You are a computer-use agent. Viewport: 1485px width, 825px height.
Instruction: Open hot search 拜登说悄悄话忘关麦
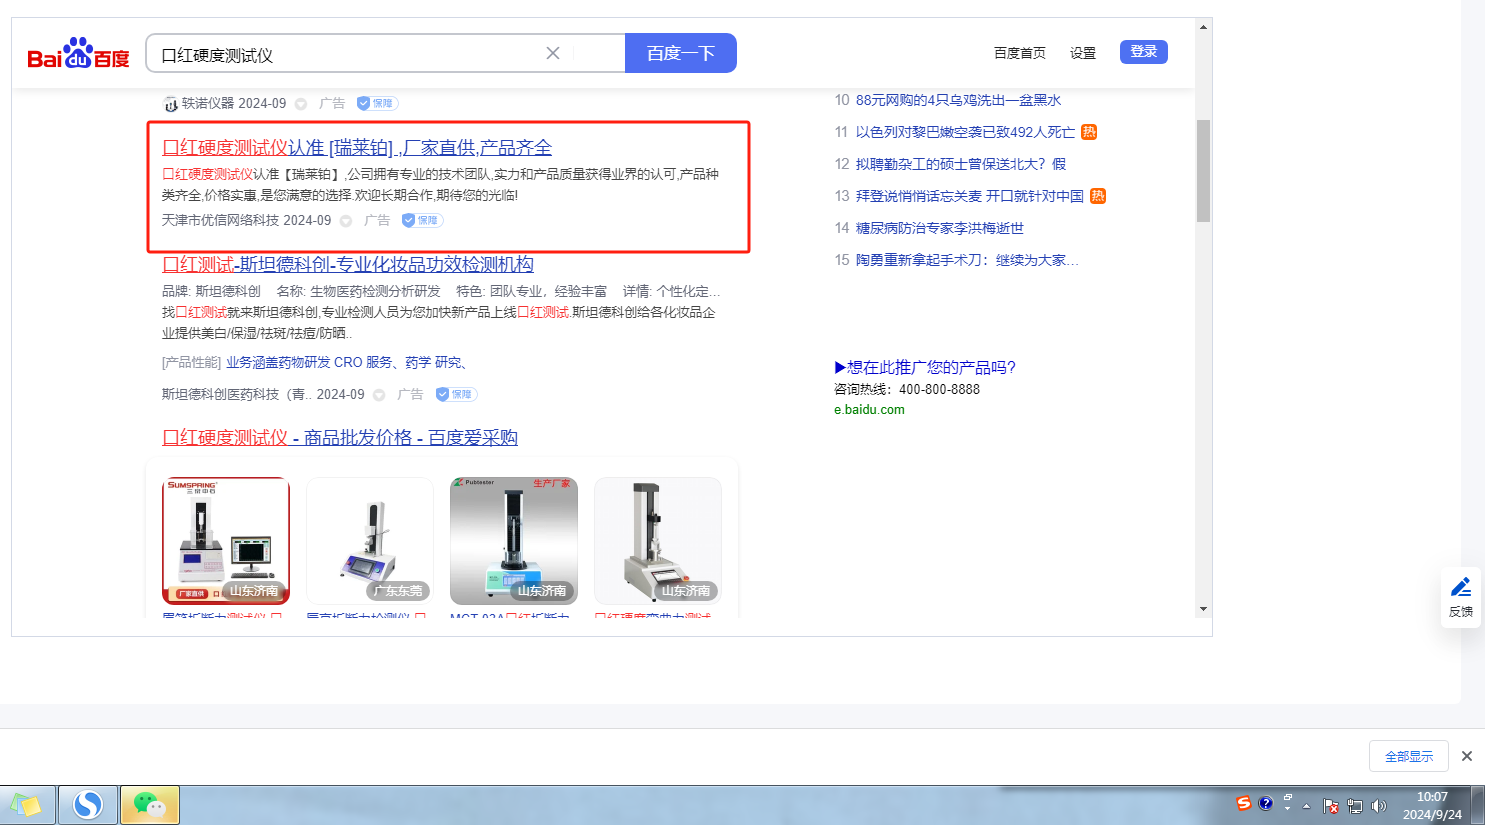point(970,196)
